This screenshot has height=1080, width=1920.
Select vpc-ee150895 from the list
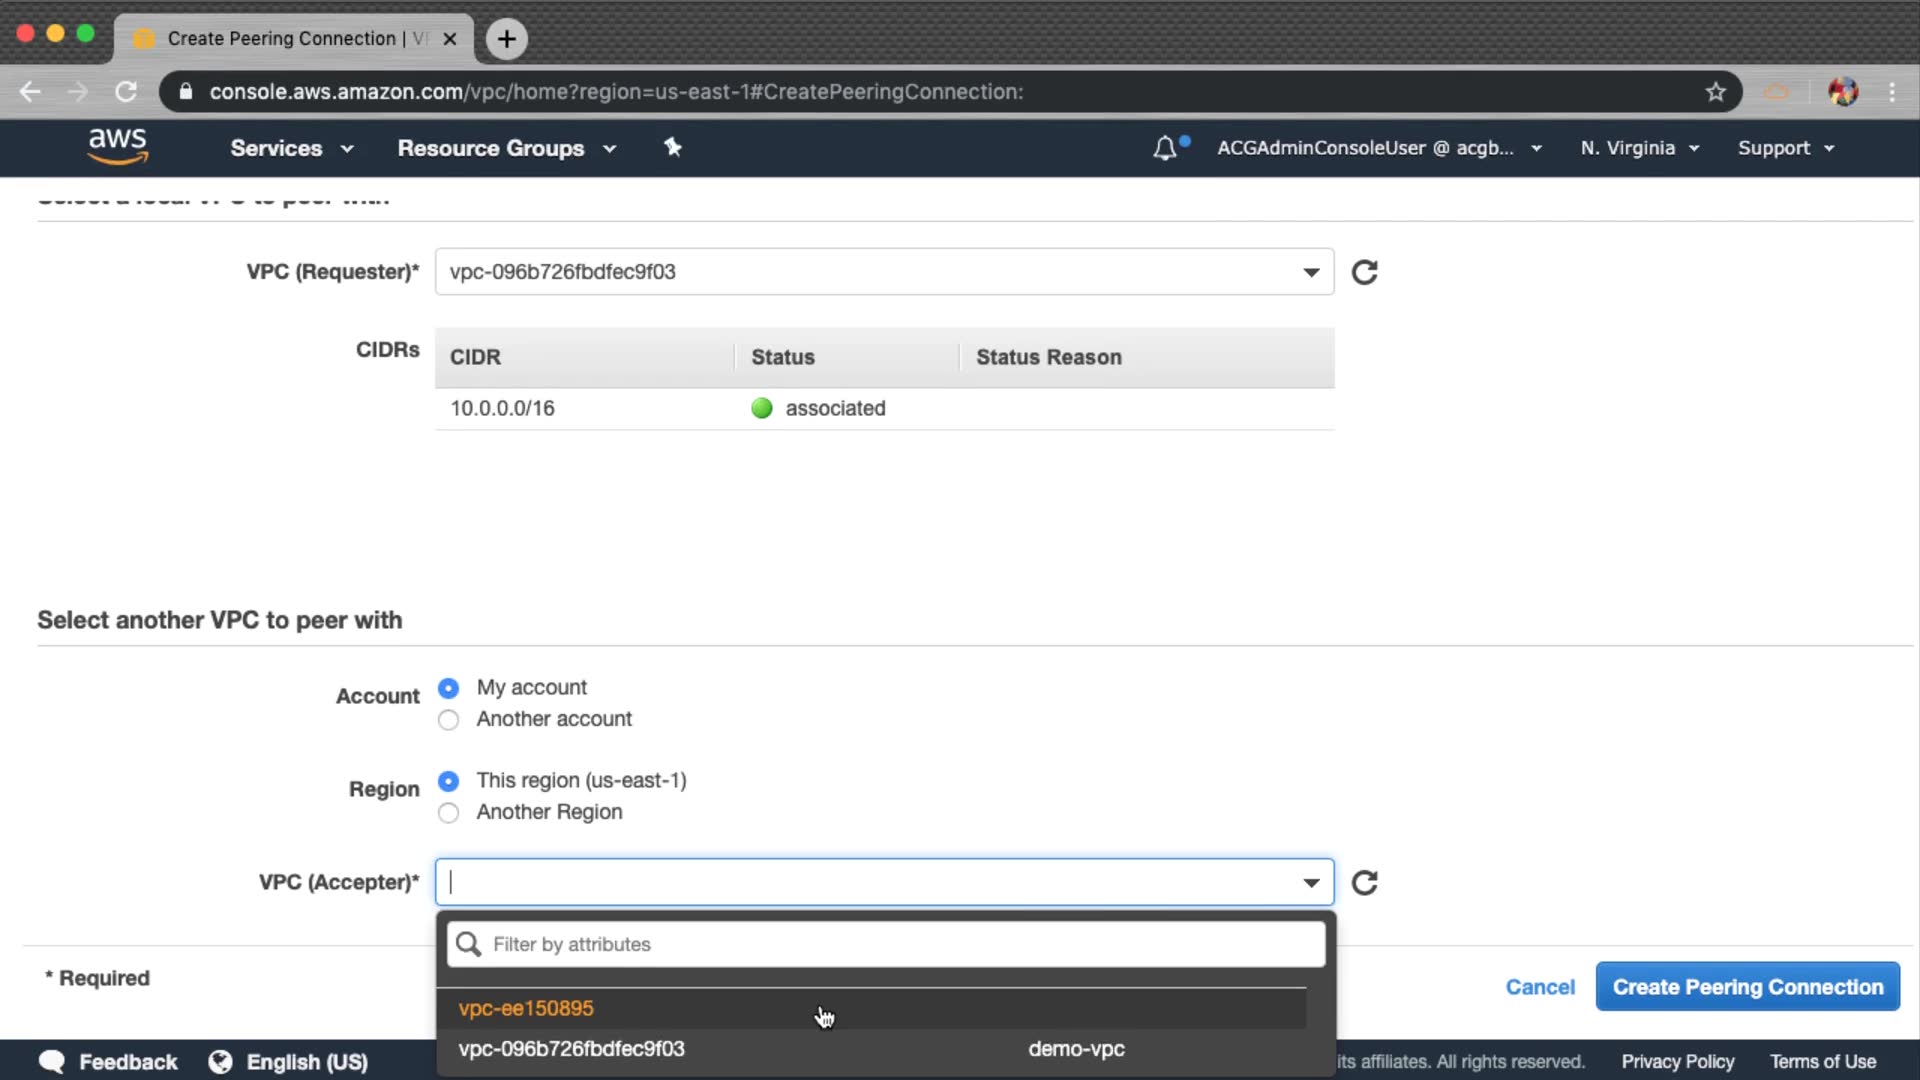tap(526, 1008)
